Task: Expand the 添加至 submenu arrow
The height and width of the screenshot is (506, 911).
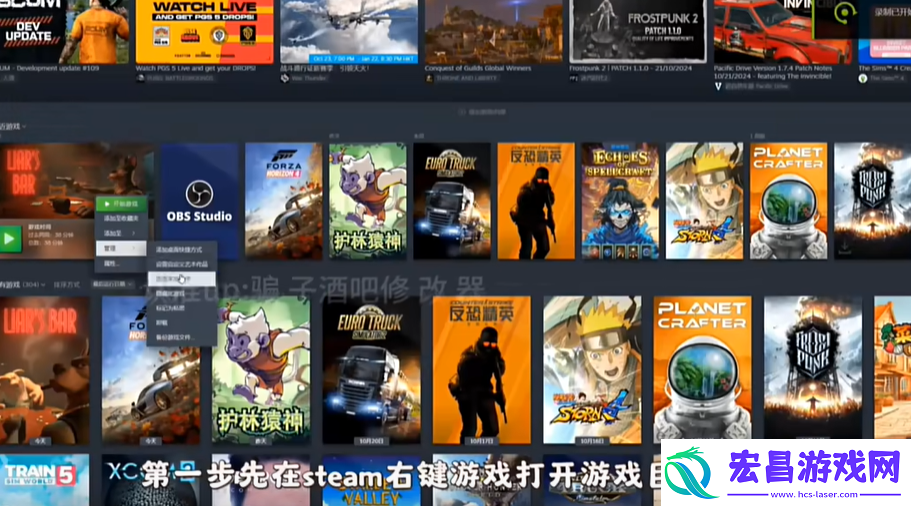Action: click(x=134, y=233)
